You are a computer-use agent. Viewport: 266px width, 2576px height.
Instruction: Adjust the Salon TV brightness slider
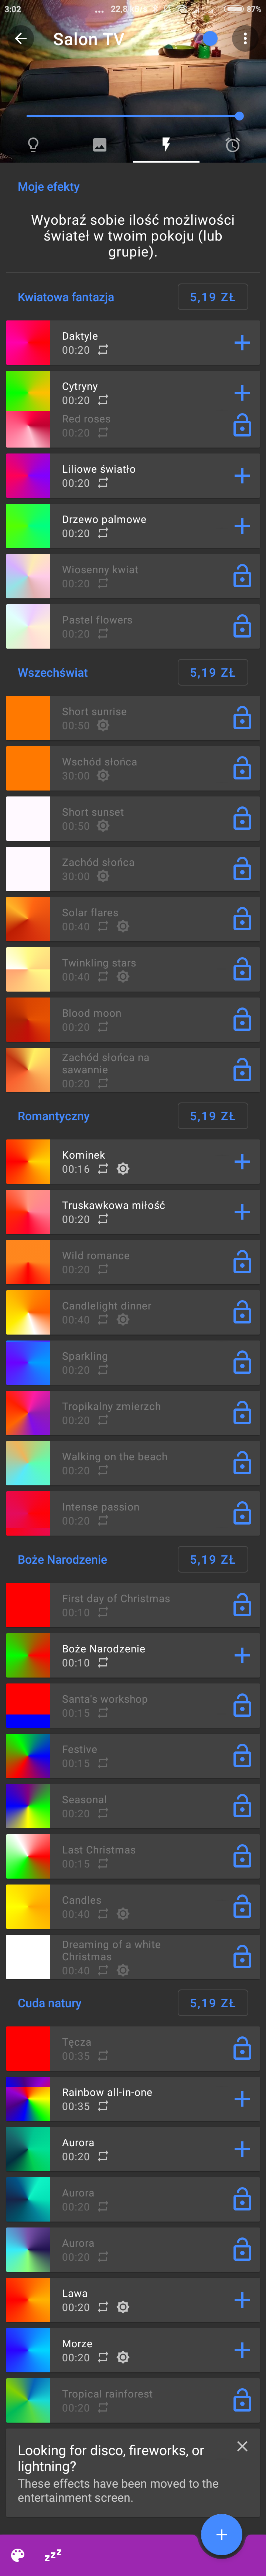(x=130, y=116)
